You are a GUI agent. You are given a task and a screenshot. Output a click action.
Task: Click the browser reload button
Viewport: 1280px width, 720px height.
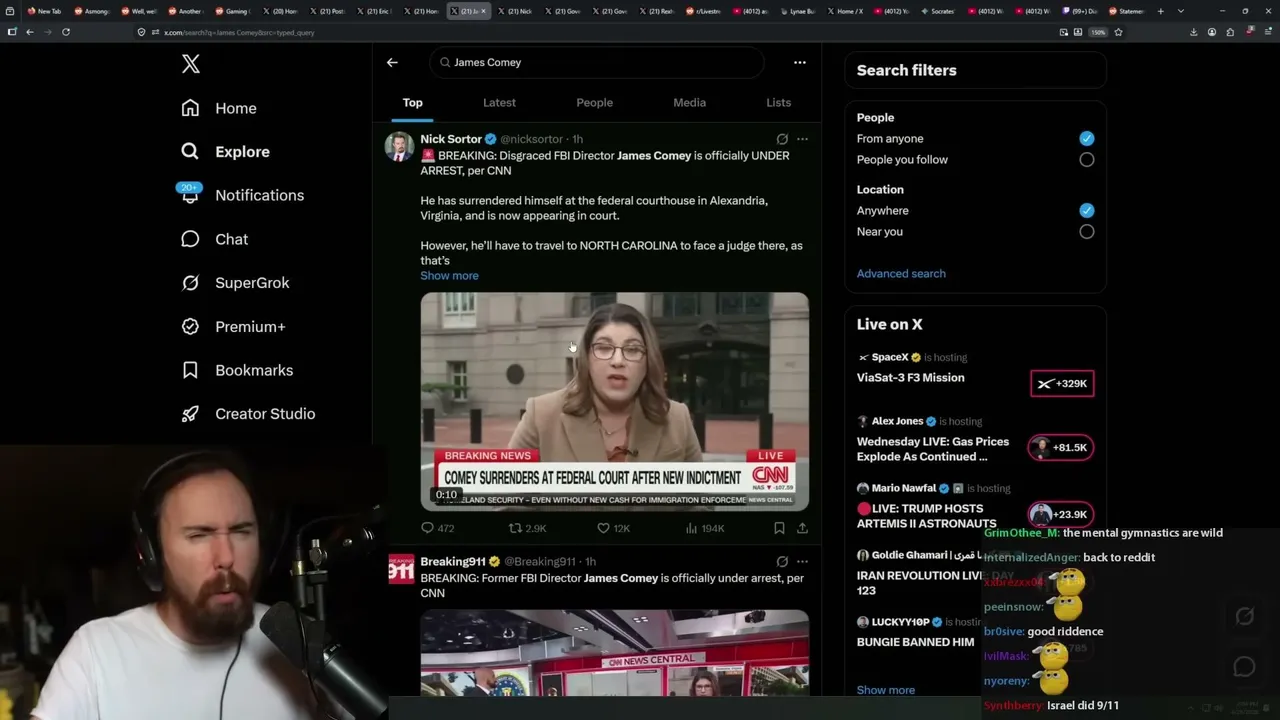tap(66, 32)
